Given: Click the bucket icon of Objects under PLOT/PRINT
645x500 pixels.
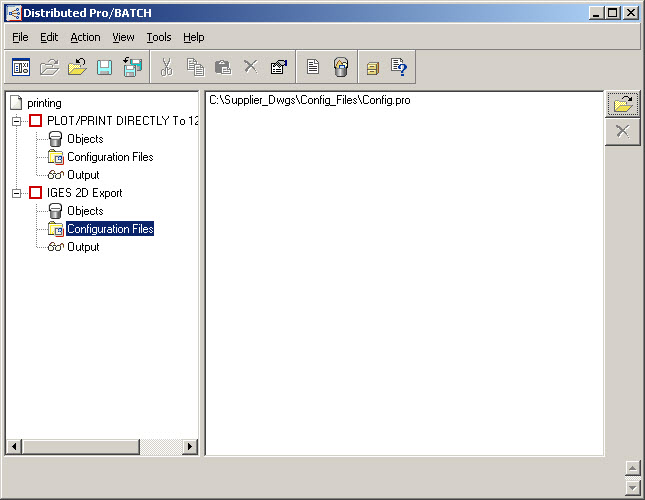Looking at the screenshot, I should tap(55, 139).
